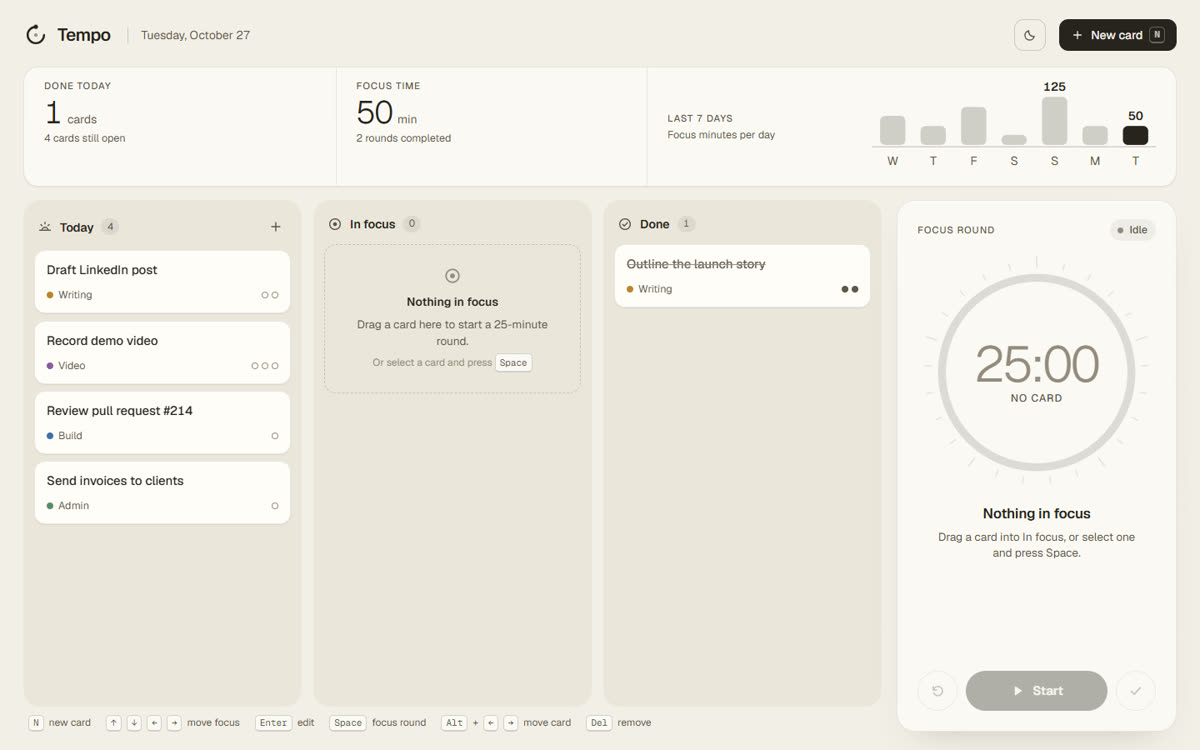Reset the focus timer with the circular arrow
The width and height of the screenshot is (1200, 750).
tap(937, 691)
